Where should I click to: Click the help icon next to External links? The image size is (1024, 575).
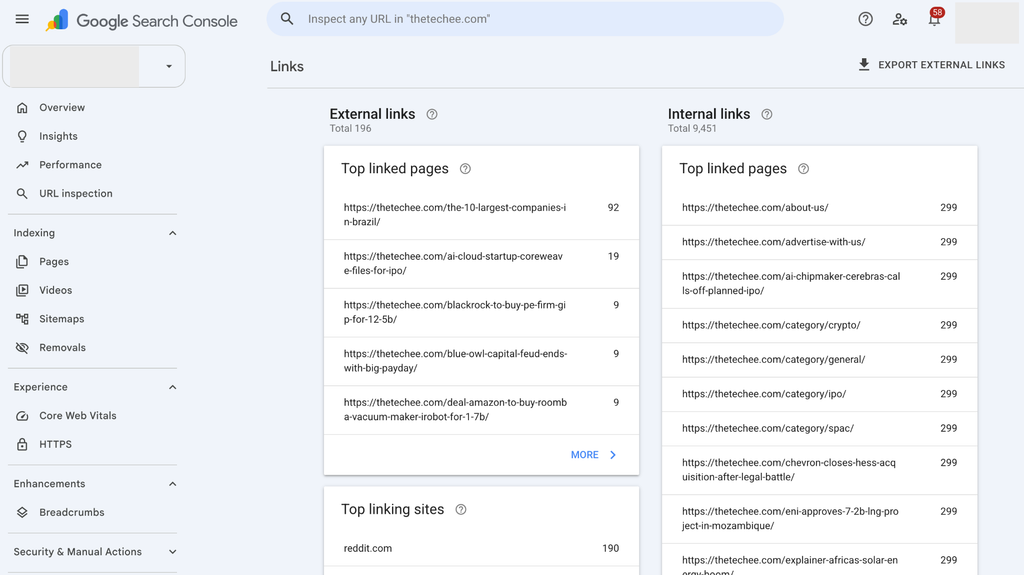pos(432,114)
